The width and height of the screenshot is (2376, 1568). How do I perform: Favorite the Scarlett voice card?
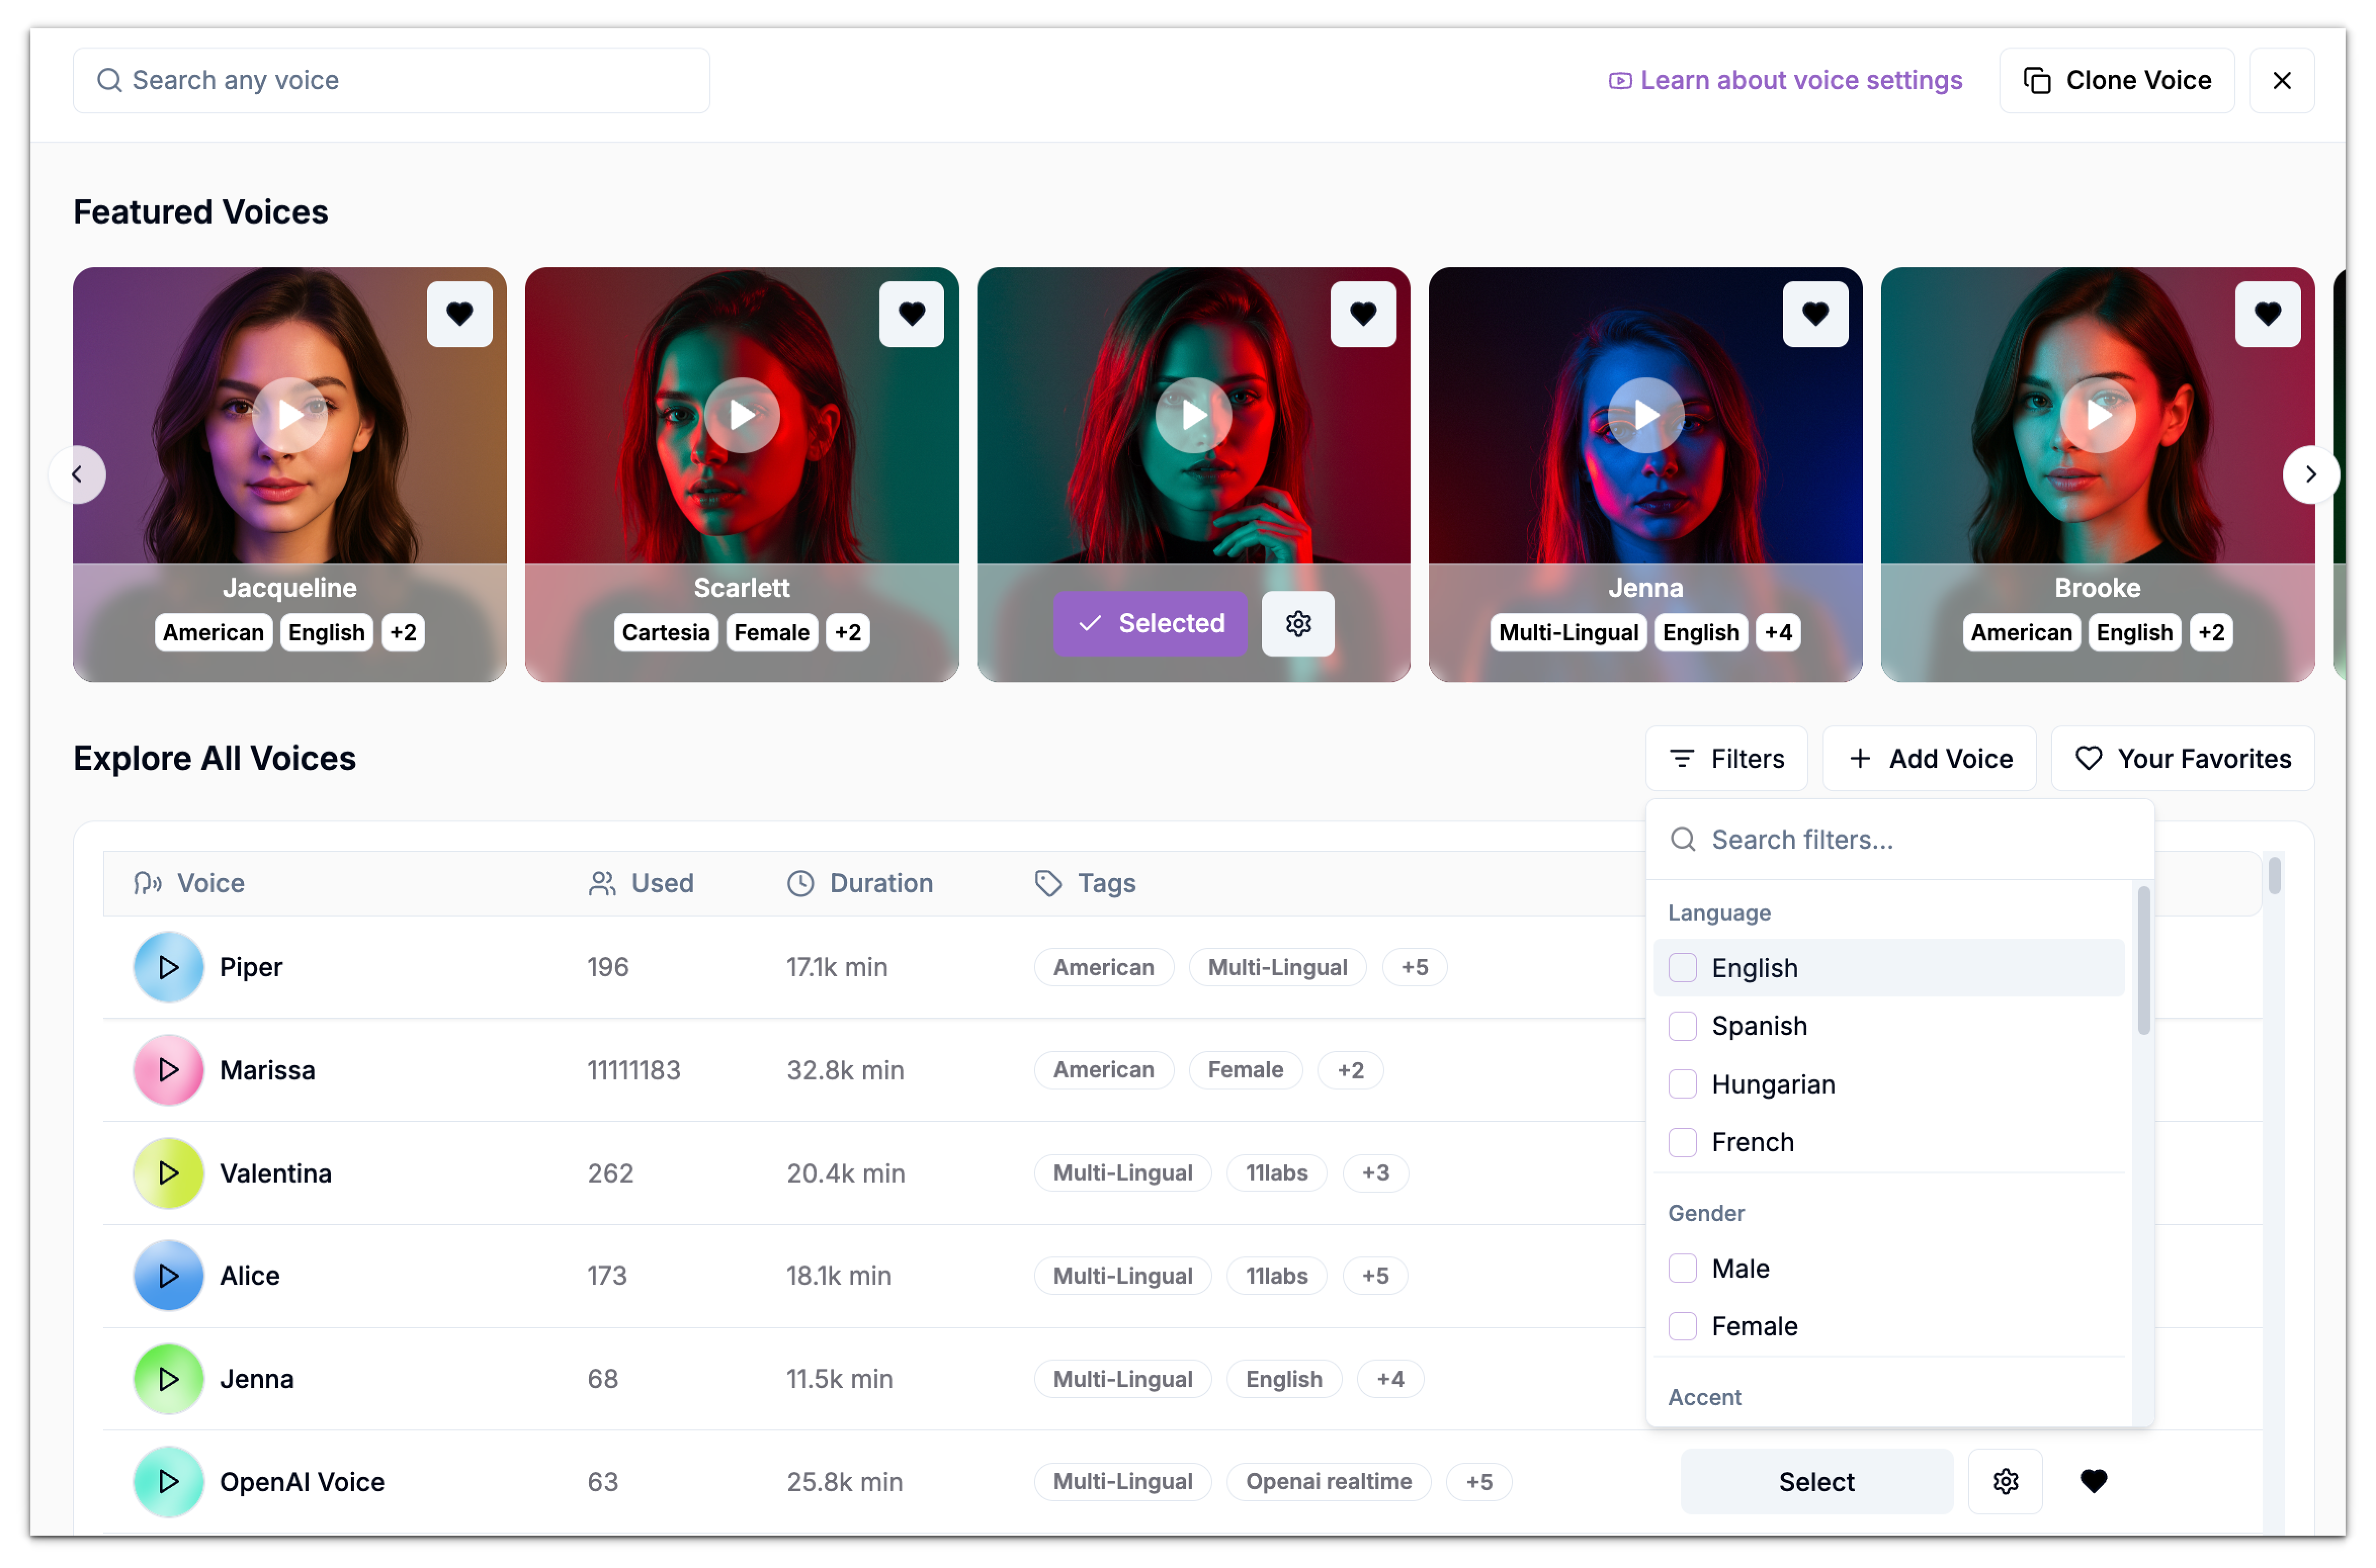(x=911, y=313)
